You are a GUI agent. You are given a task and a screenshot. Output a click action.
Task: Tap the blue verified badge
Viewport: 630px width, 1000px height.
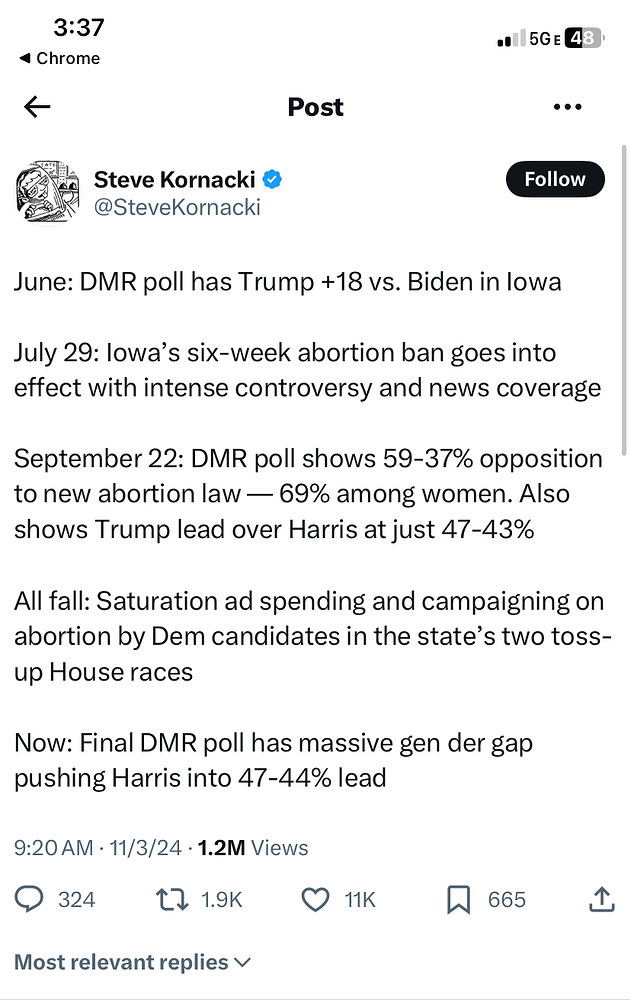(273, 180)
